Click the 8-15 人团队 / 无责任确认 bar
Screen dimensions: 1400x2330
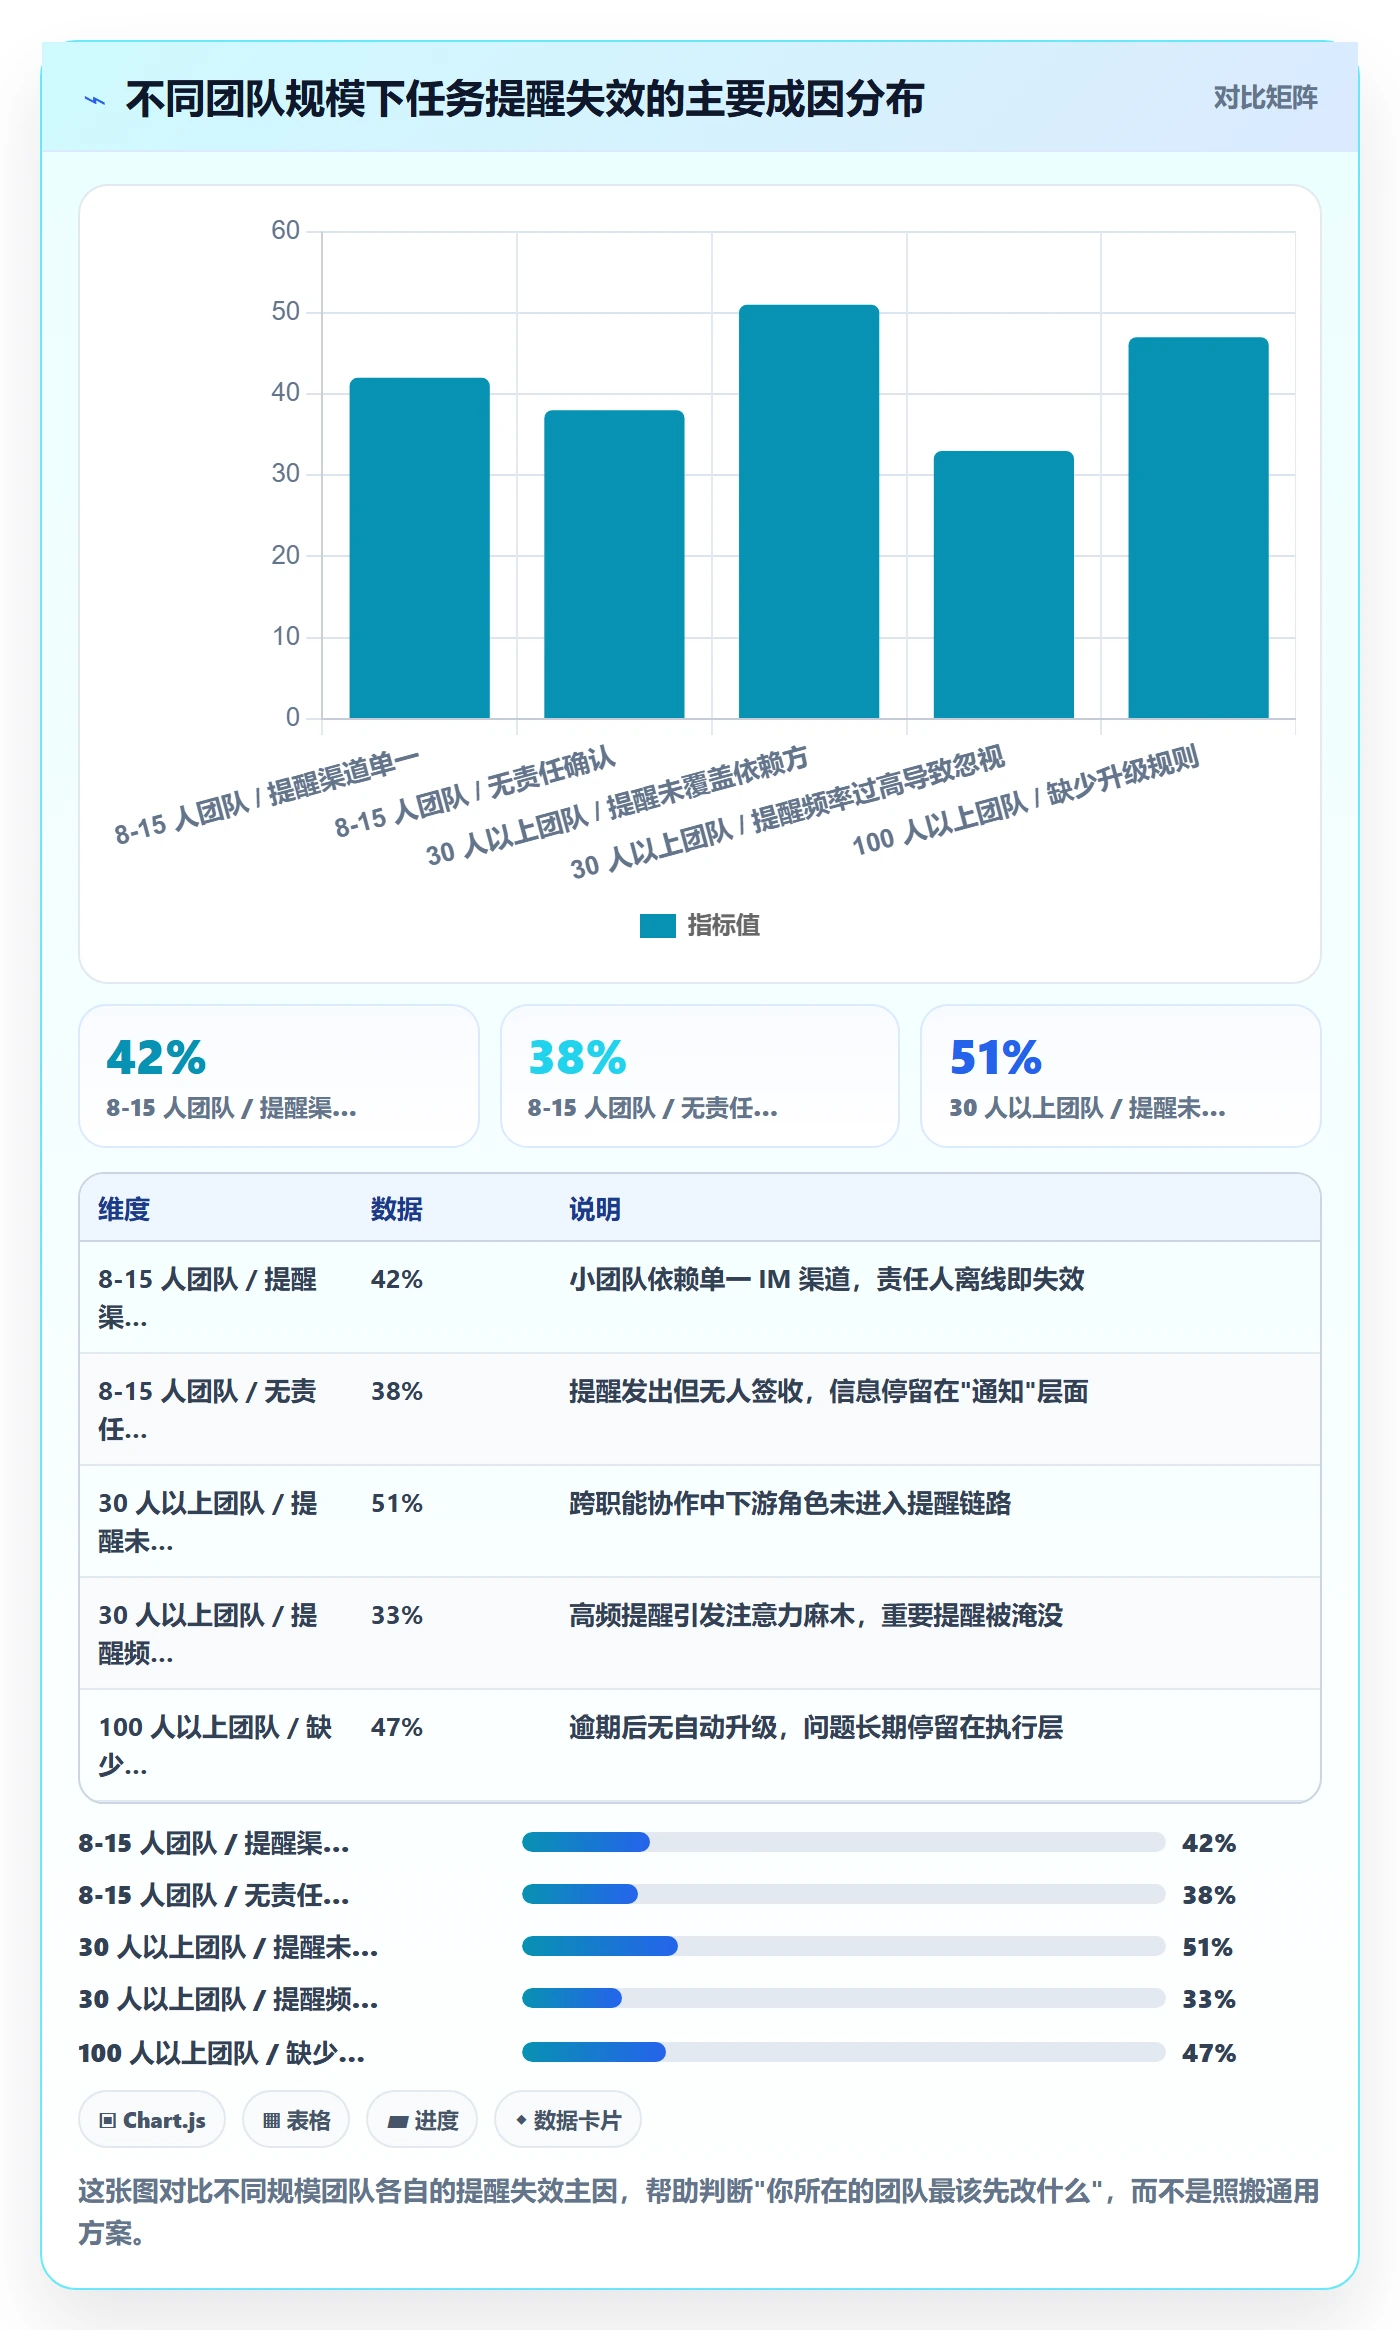(614, 564)
